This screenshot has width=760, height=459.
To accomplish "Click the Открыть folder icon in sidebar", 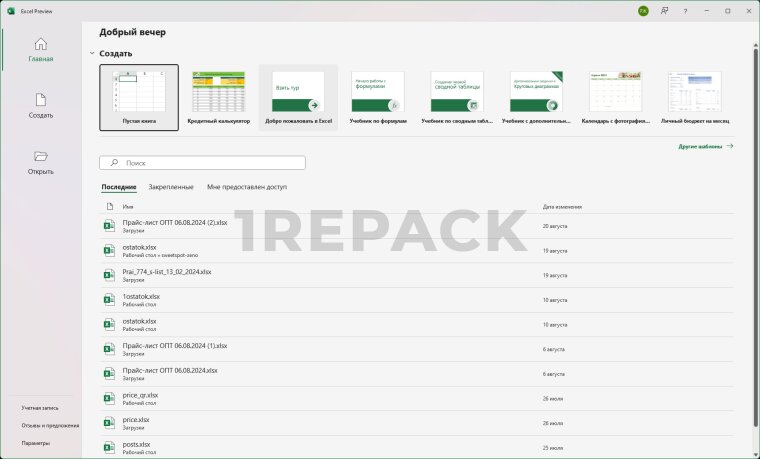I will point(41,157).
